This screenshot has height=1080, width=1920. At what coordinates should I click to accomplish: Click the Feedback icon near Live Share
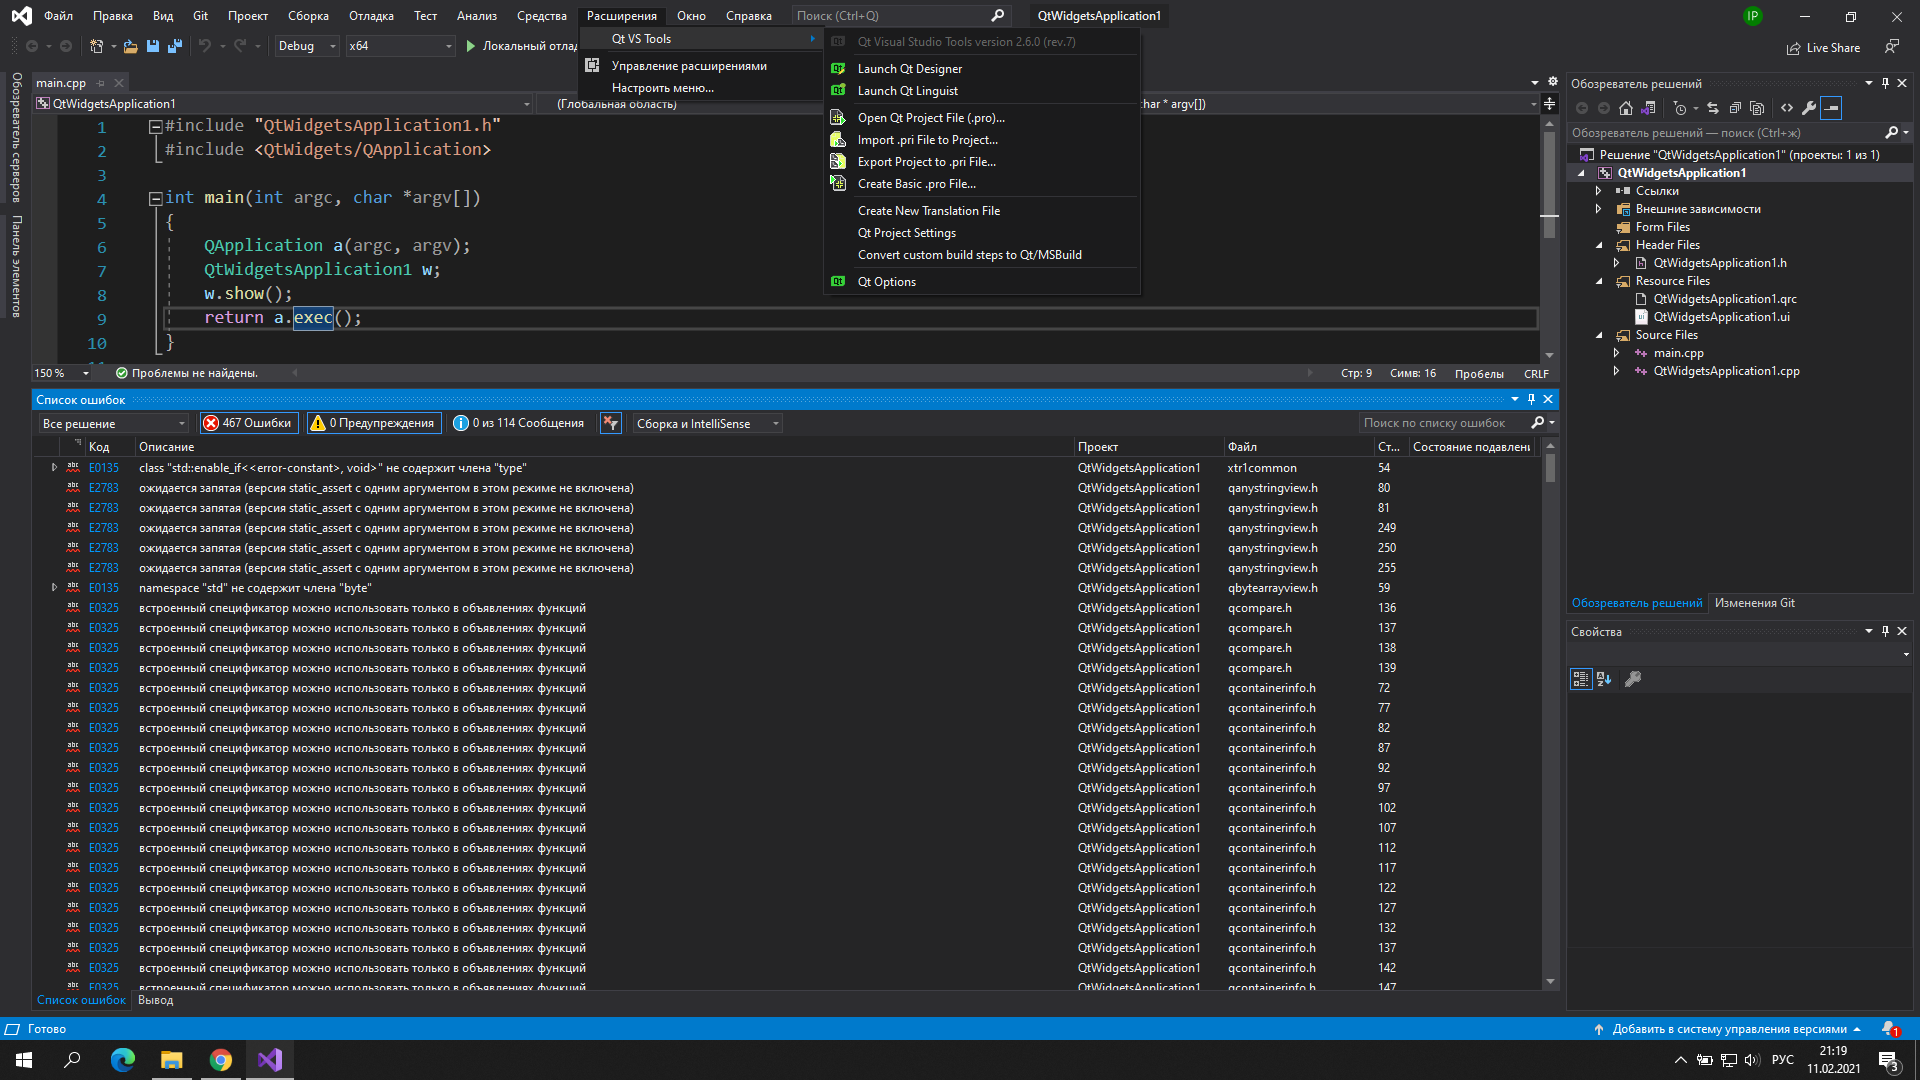[1892, 47]
